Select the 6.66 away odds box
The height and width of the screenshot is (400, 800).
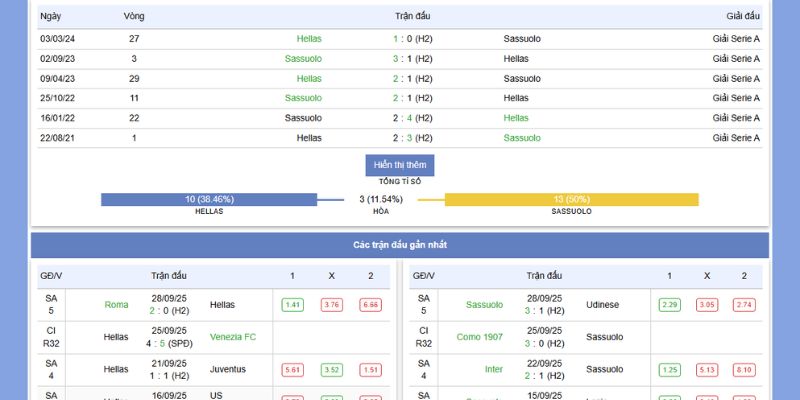[370, 305]
